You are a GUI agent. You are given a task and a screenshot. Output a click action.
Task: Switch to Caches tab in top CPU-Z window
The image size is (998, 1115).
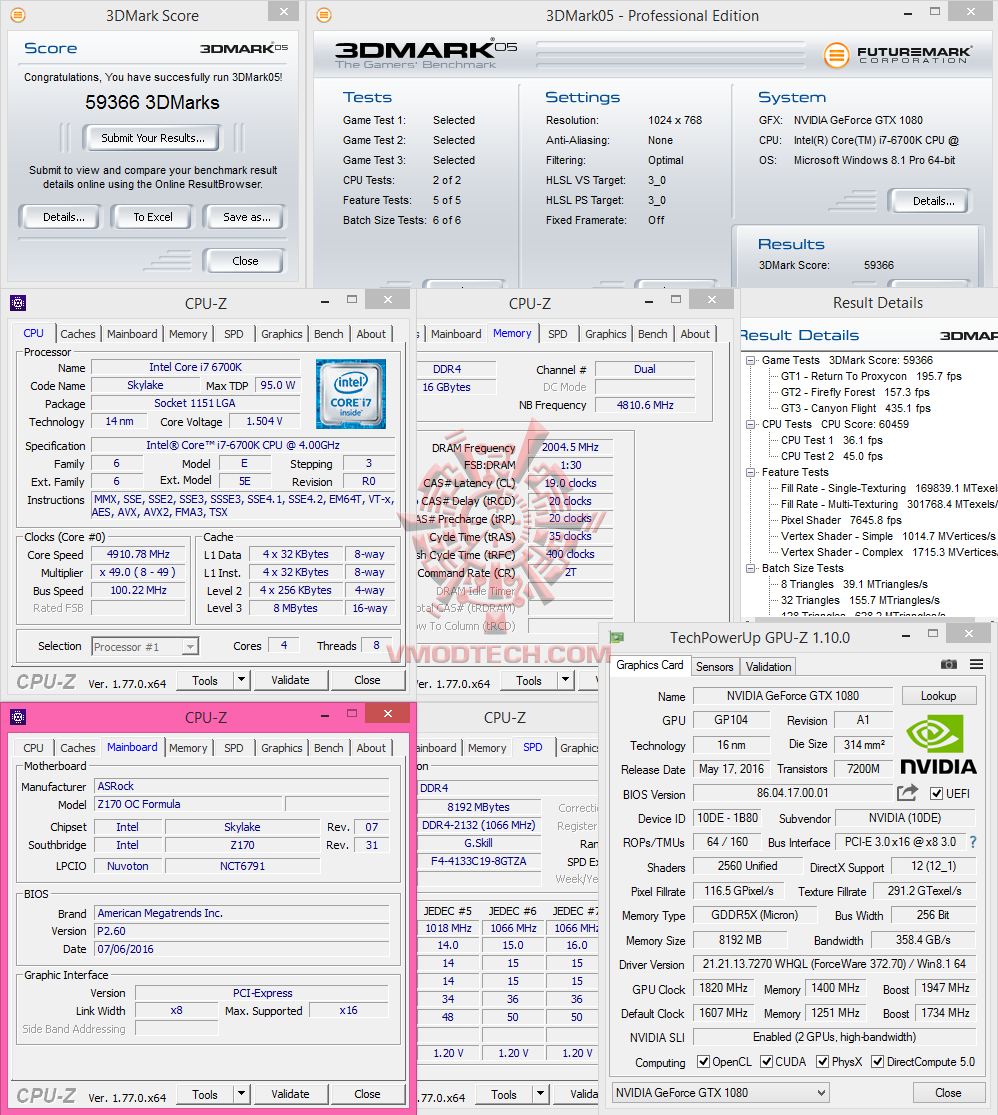78,334
